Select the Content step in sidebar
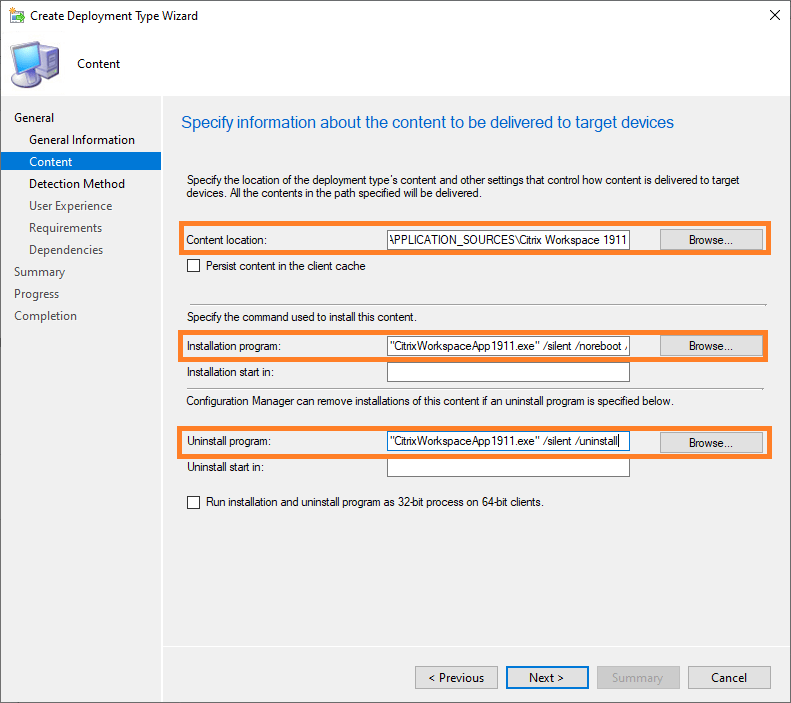The width and height of the screenshot is (791, 703). pyautogui.click(x=81, y=162)
